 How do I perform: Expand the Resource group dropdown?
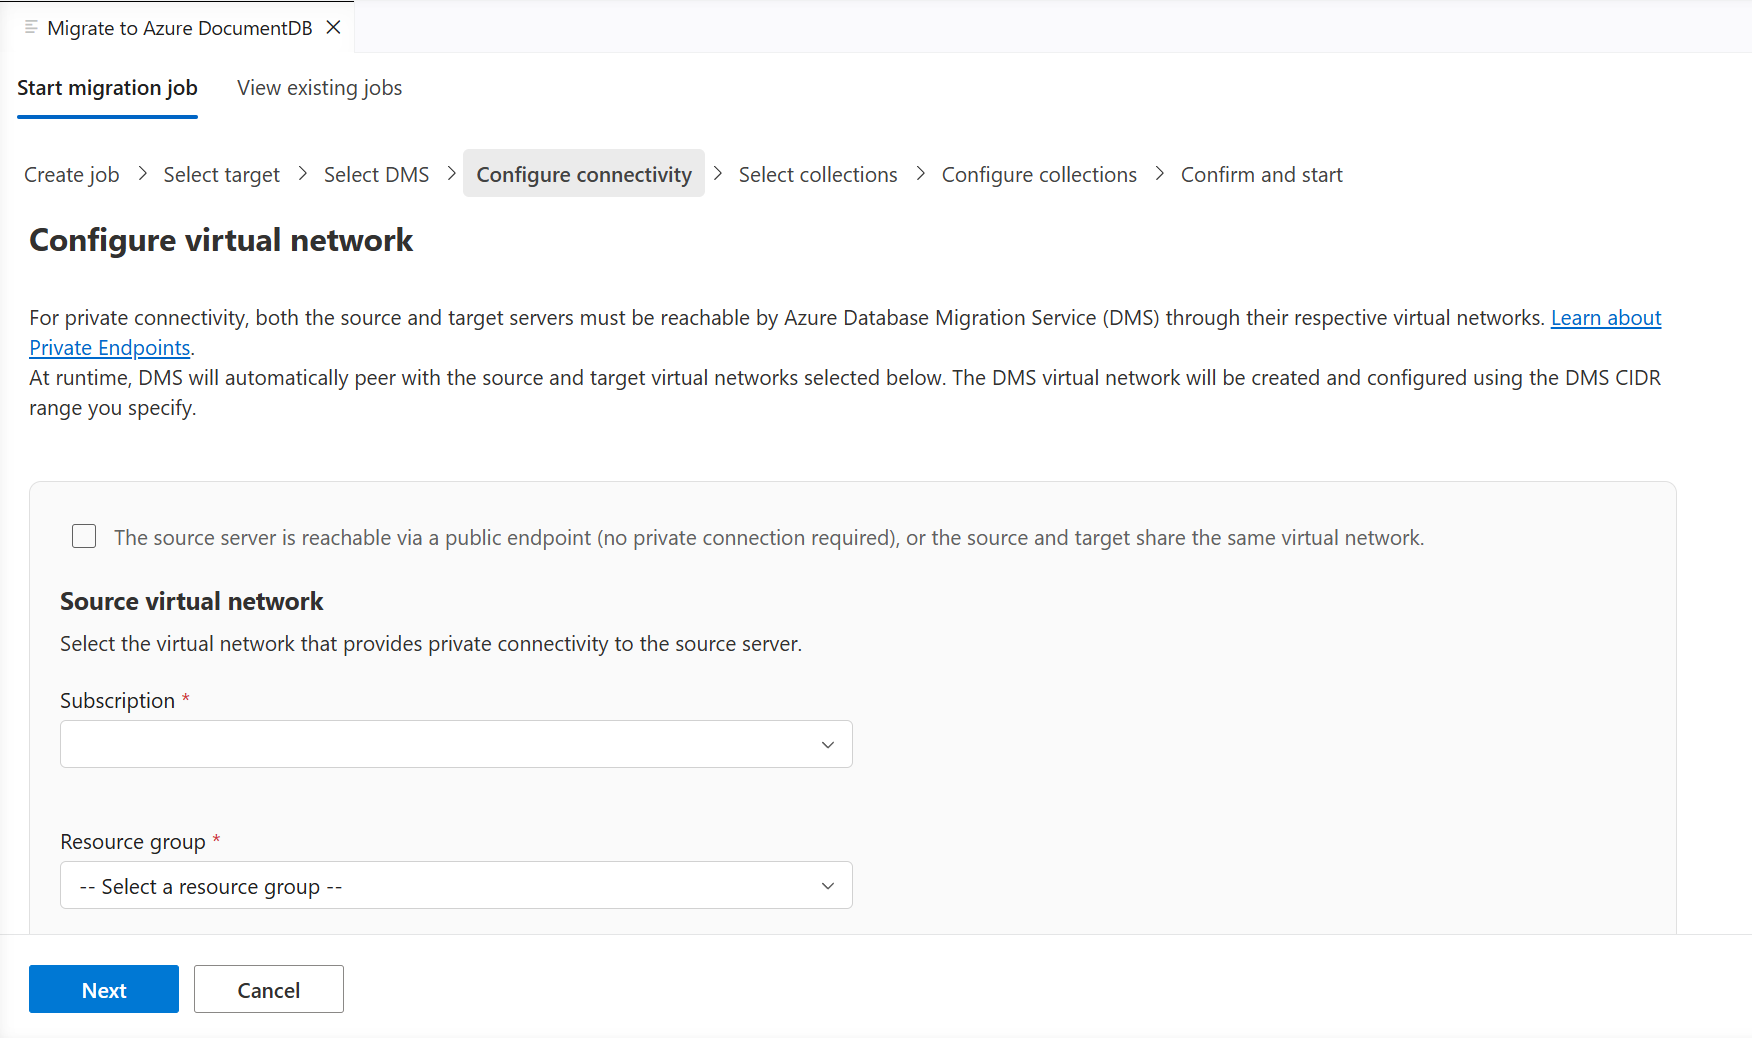click(x=456, y=885)
